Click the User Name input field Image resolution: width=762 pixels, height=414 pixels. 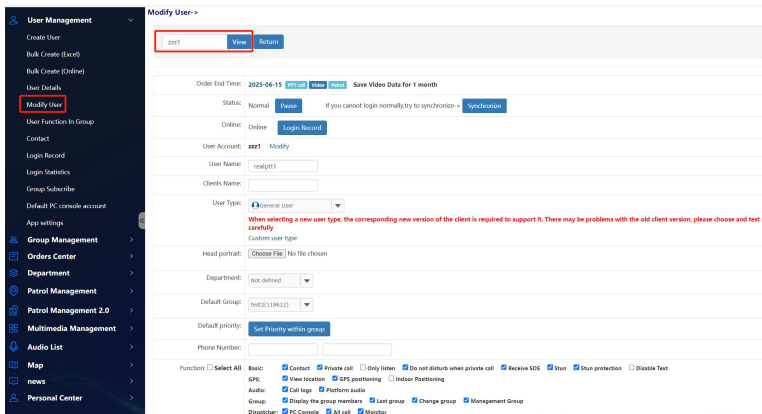tap(282, 166)
